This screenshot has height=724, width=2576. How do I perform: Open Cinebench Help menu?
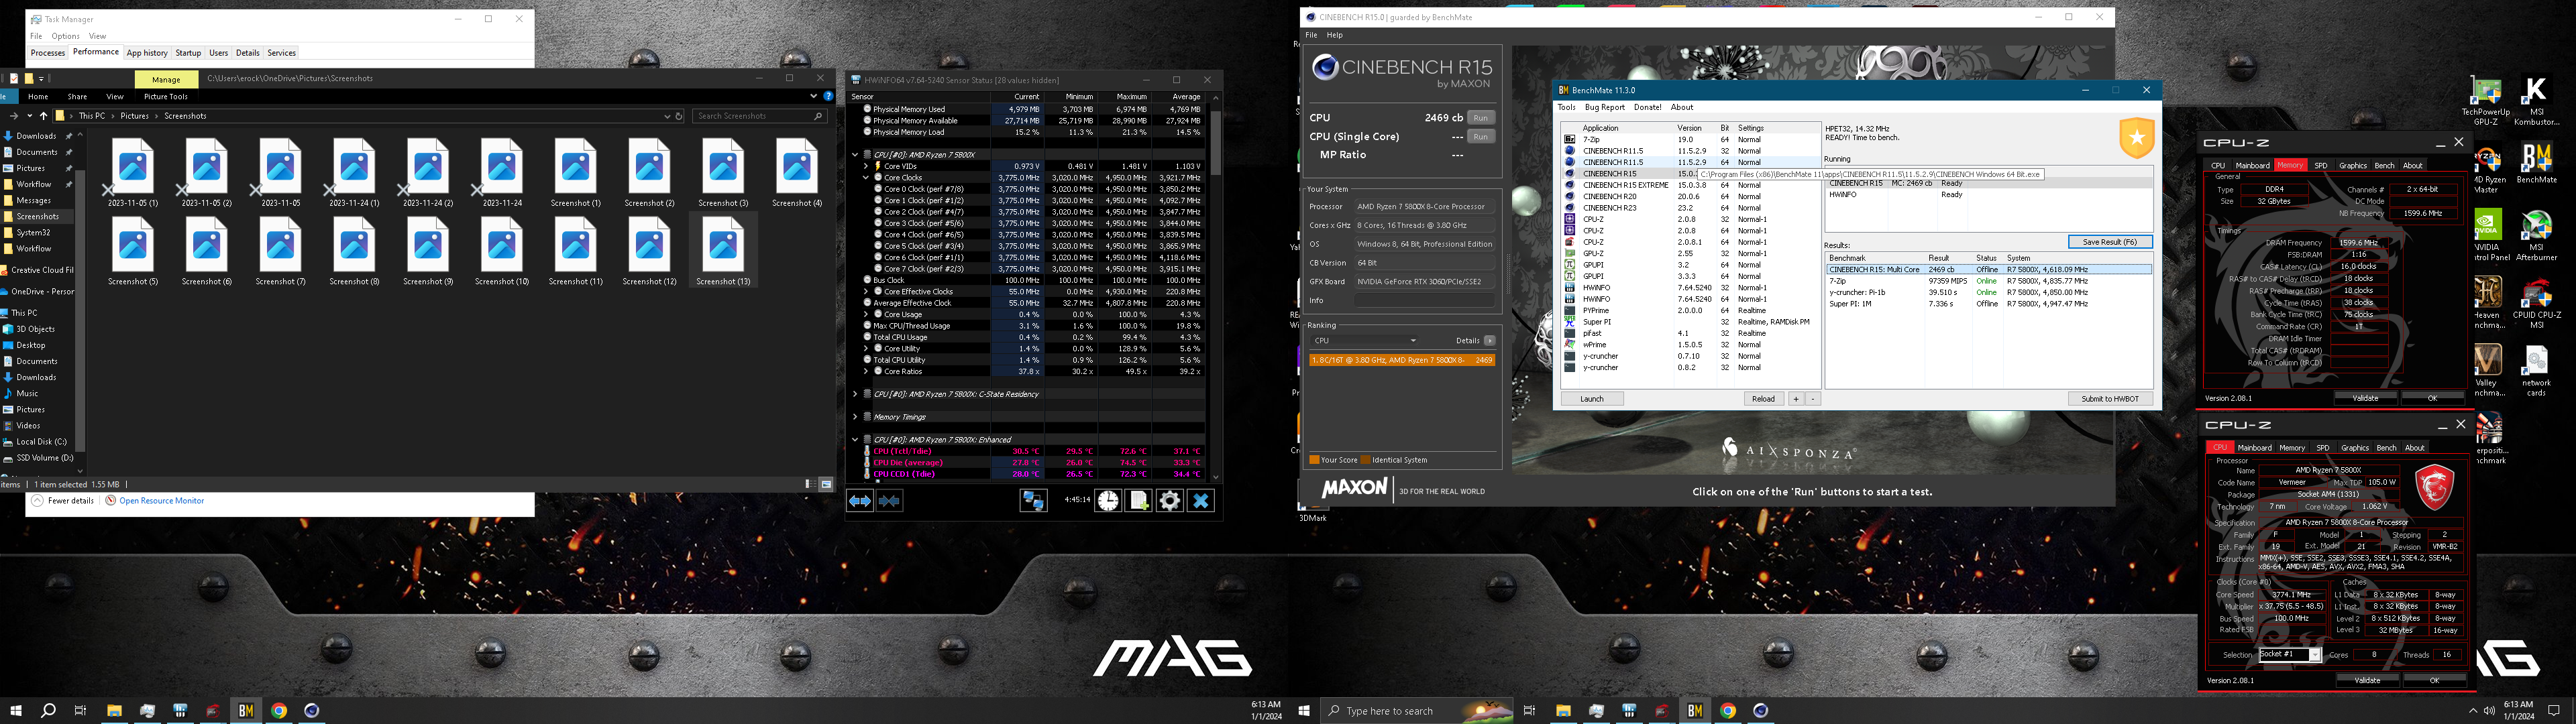pos(1335,35)
